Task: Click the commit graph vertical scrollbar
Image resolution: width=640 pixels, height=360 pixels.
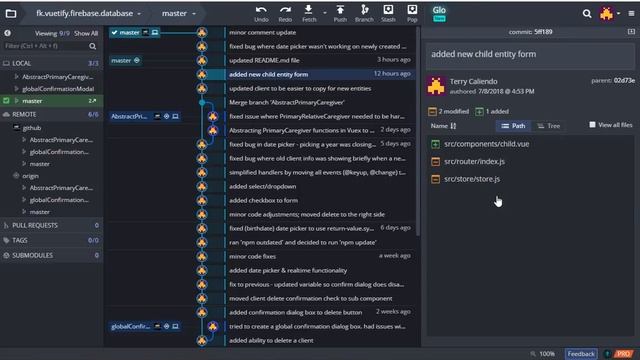Action: pyautogui.click(x=418, y=131)
